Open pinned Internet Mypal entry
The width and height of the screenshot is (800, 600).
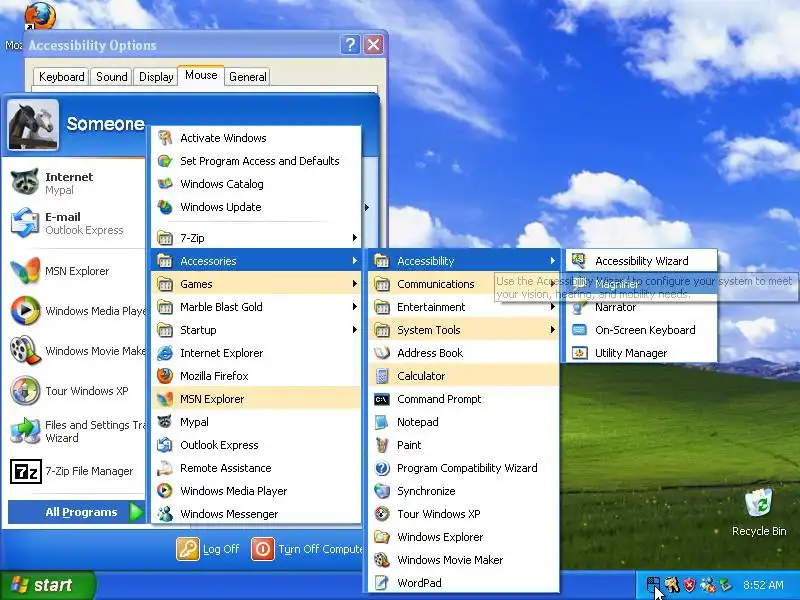(x=77, y=183)
